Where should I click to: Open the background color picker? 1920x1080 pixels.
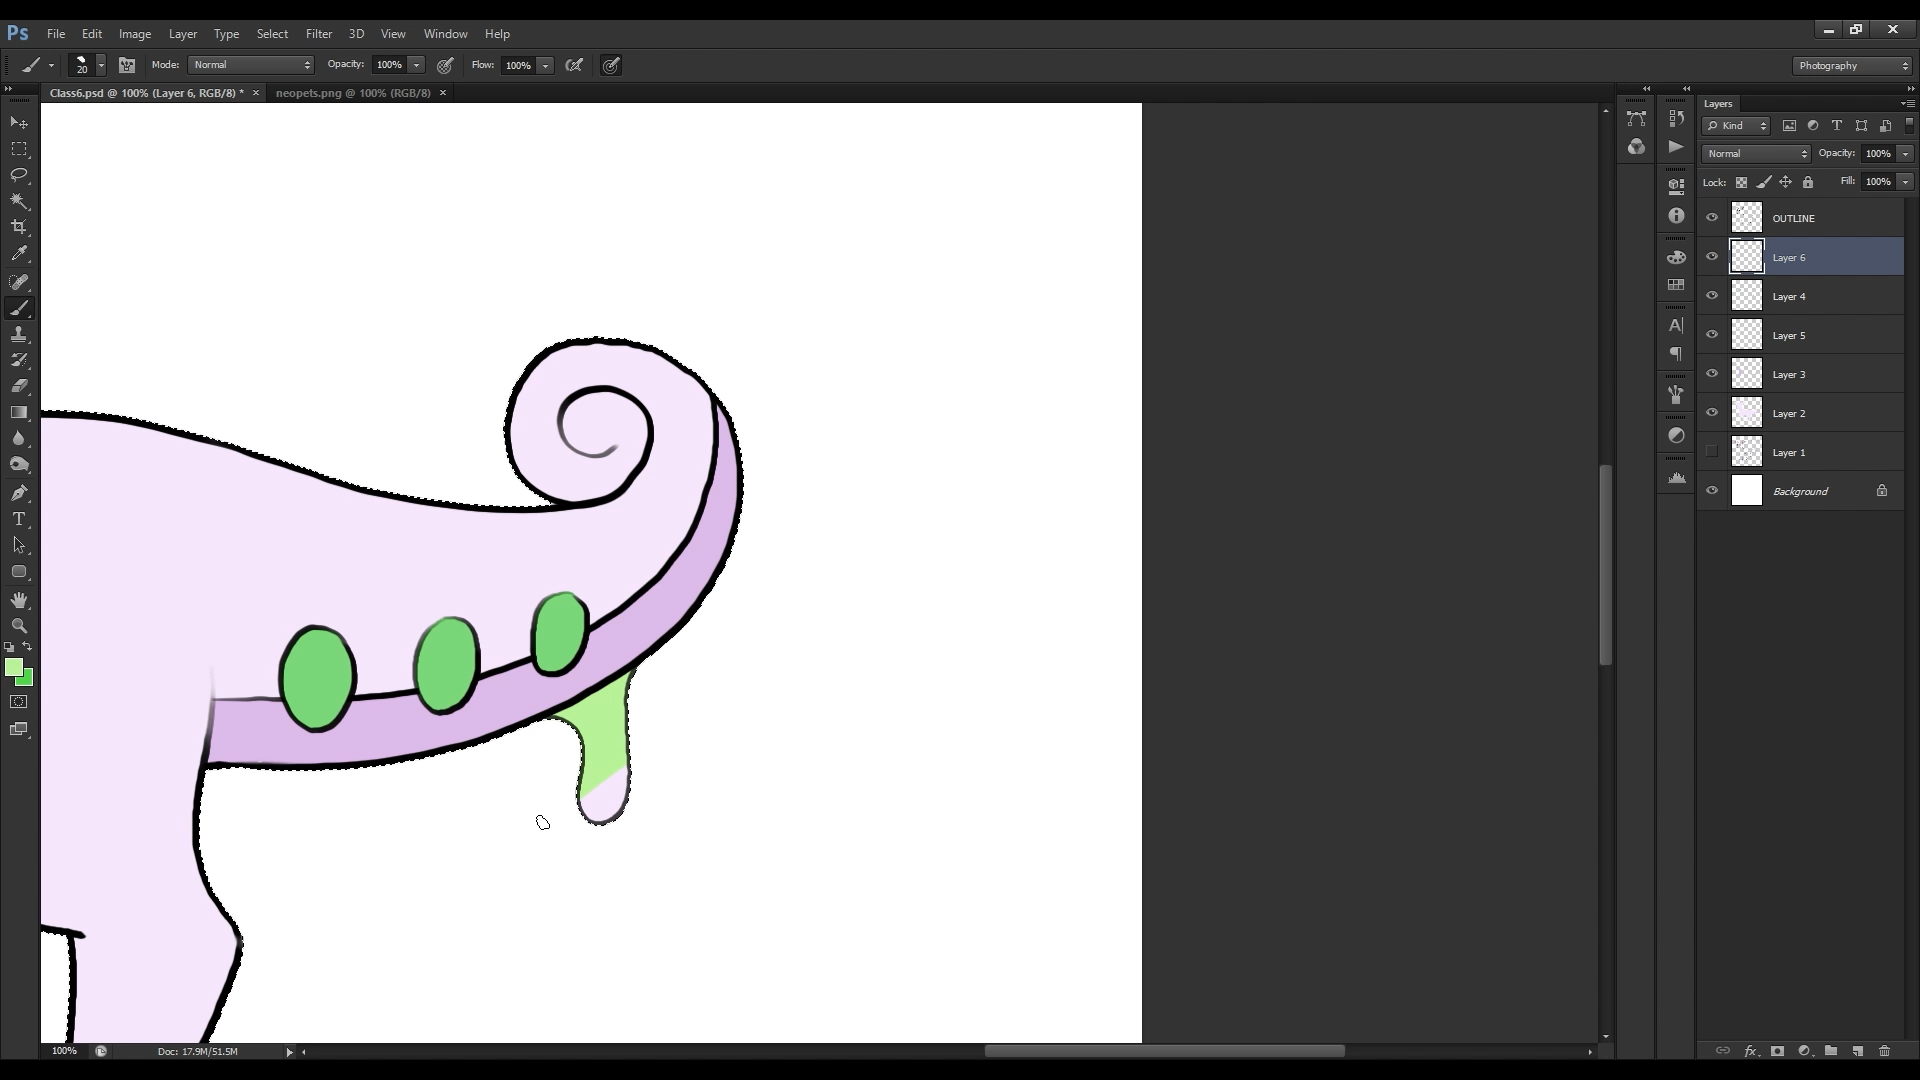28,681
